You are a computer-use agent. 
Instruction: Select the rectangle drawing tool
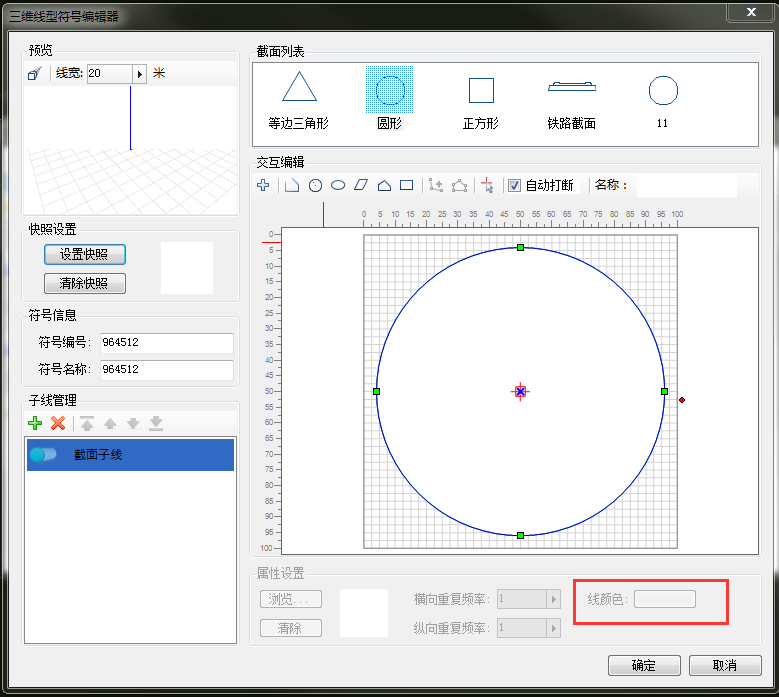(x=407, y=185)
